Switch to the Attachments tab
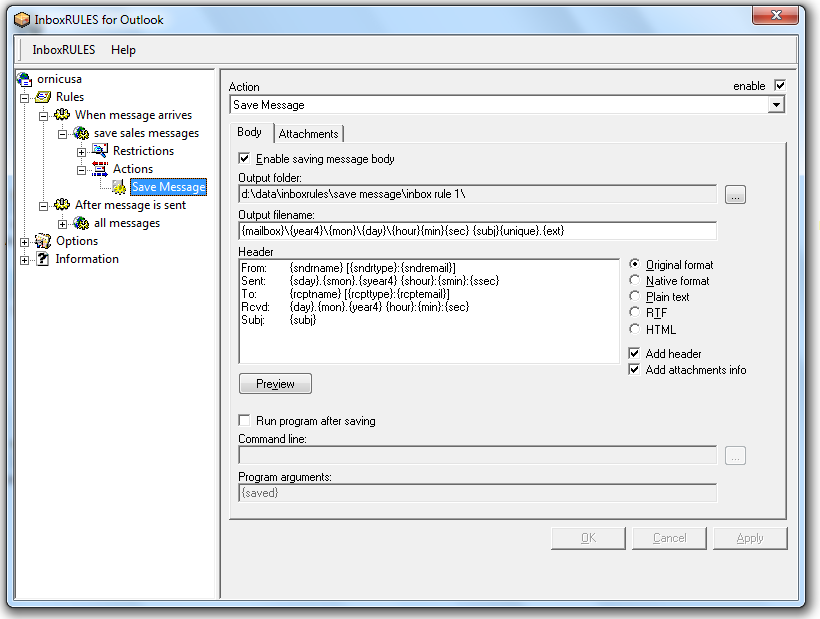 pyautogui.click(x=309, y=134)
